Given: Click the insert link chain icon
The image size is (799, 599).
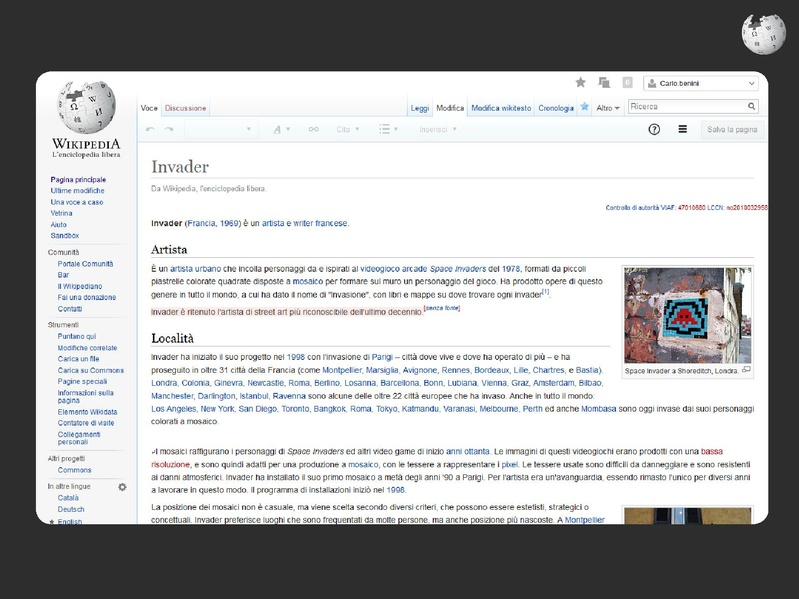Looking at the screenshot, I should 313,129.
